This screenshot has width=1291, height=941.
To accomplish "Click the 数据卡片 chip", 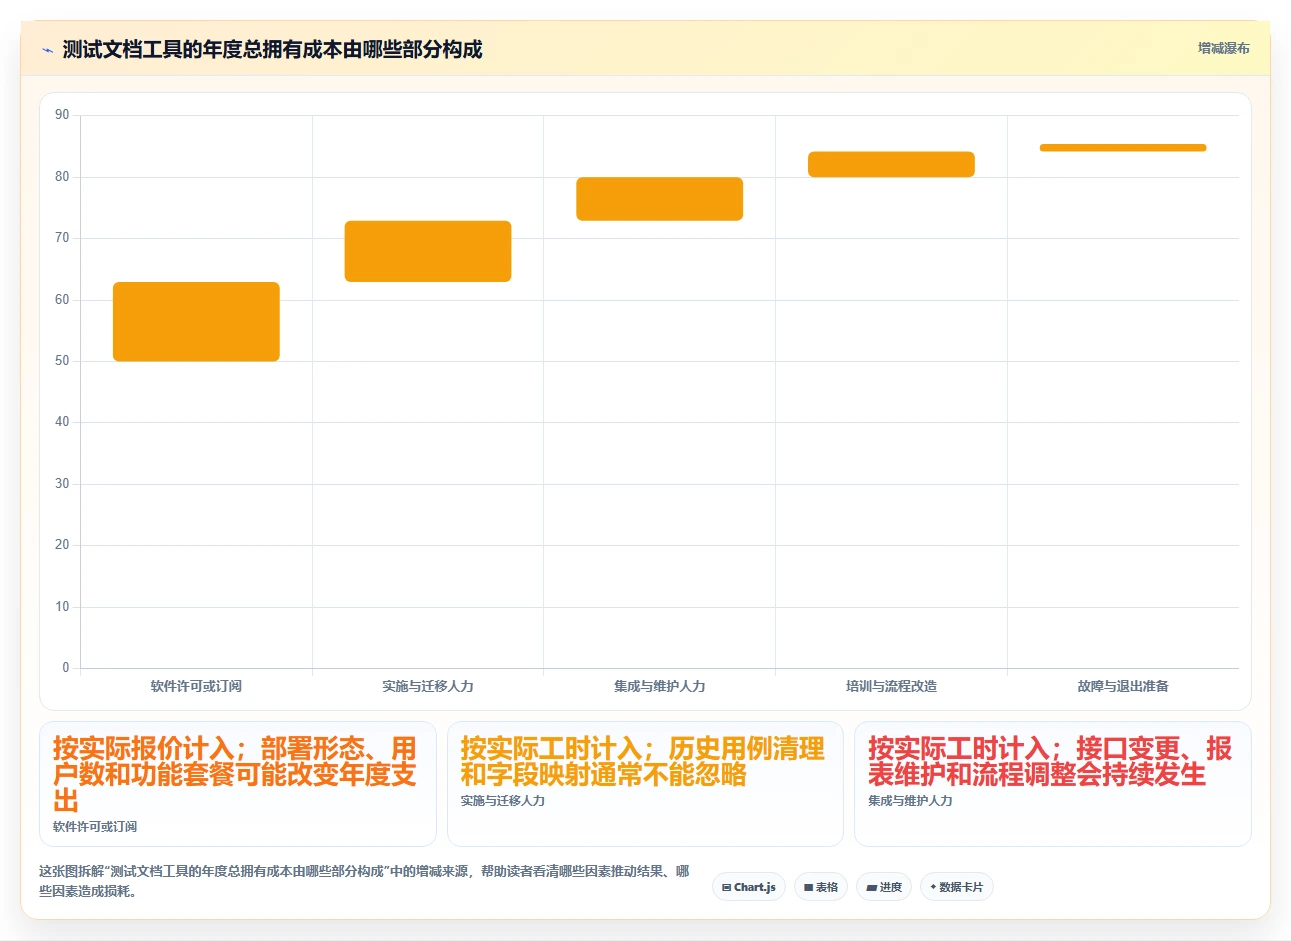I will pos(956,887).
